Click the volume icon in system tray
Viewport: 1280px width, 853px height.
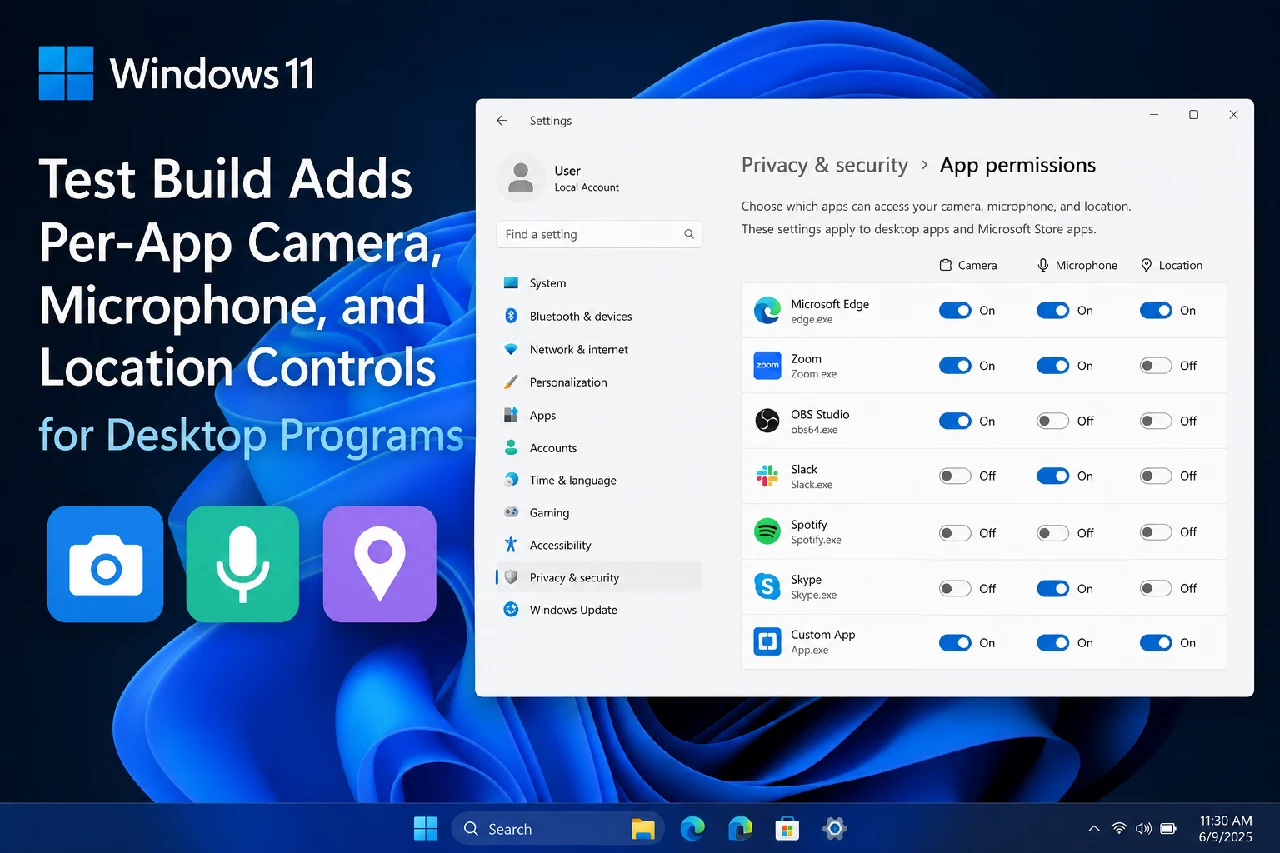pos(1143,829)
